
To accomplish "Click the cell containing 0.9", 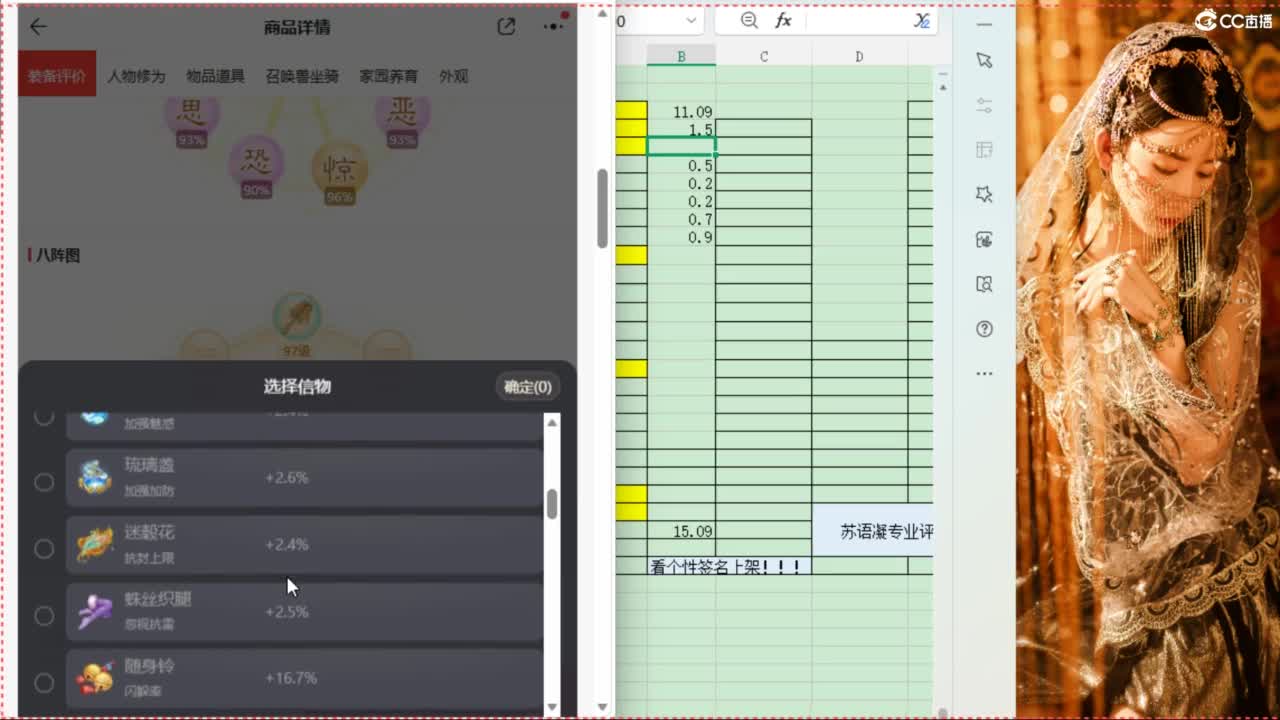I will click(x=681, y=237).
